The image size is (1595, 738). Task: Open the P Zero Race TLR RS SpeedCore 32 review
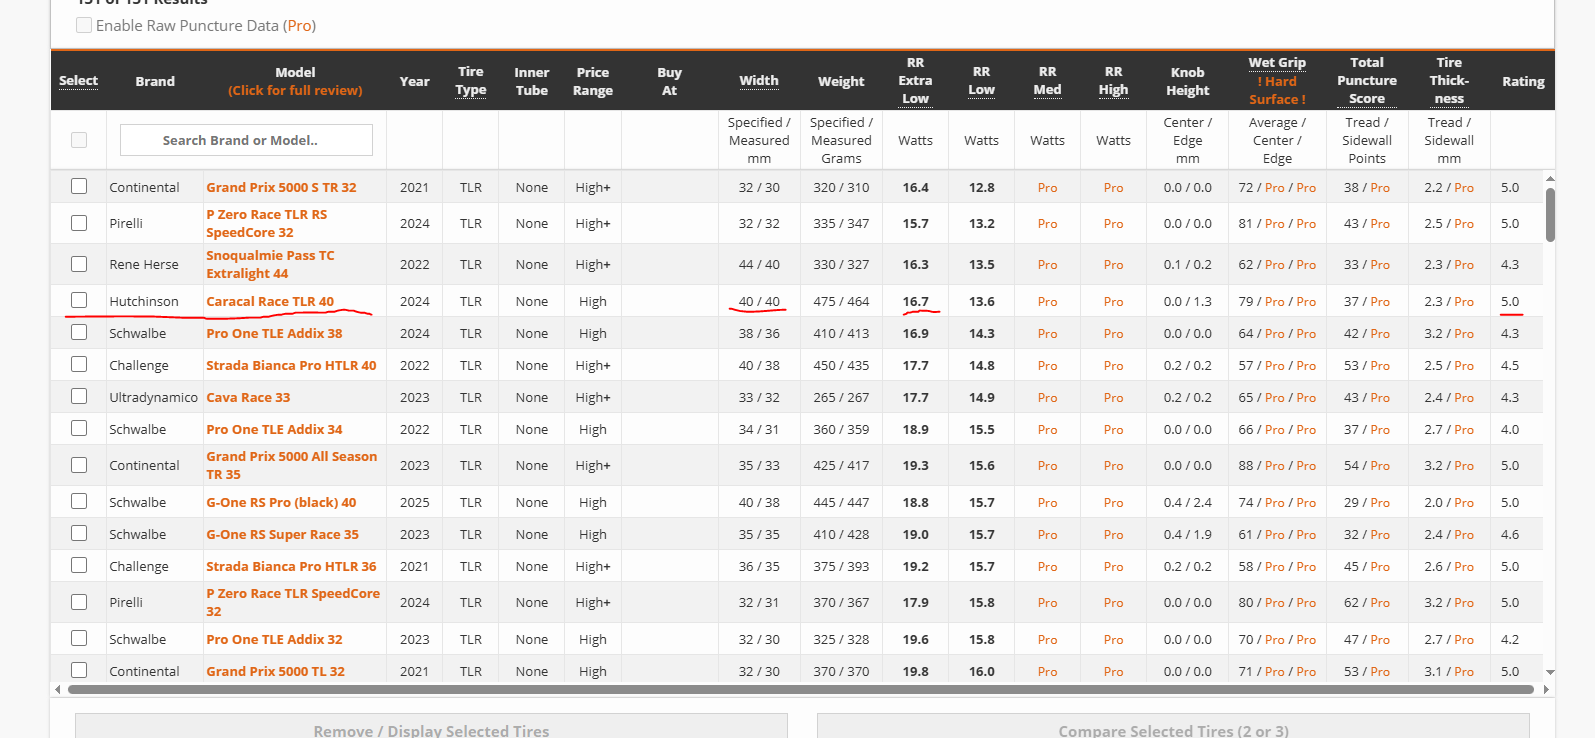point(267,223)
